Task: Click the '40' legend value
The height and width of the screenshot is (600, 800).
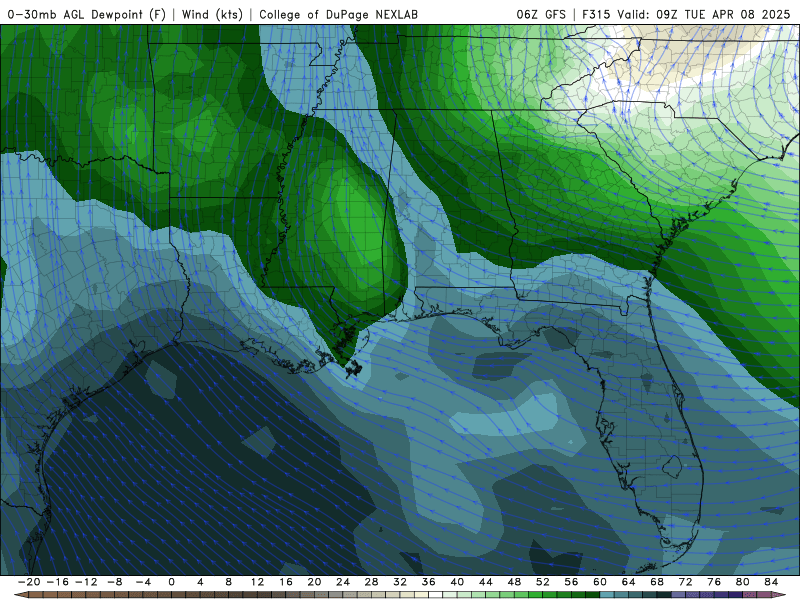Action: (x=457, y=582)
